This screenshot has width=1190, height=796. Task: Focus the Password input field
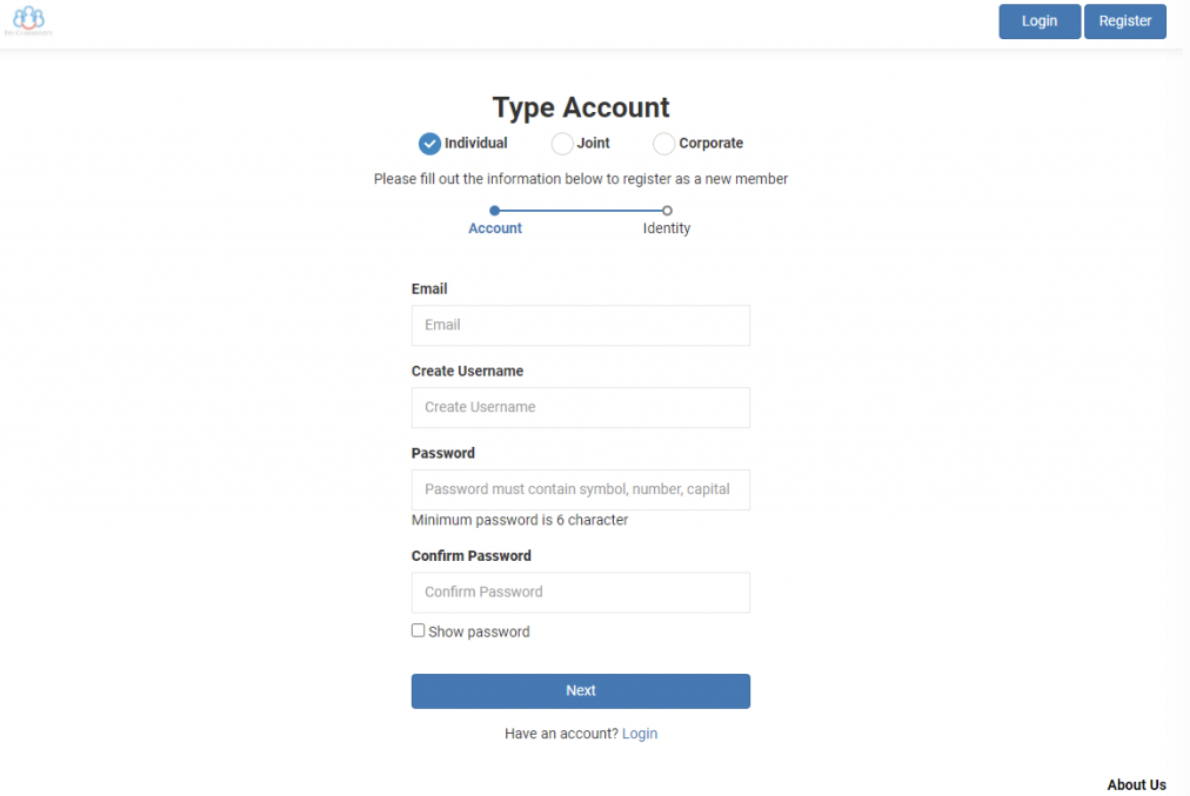pyautogui.click(x=580, y=490)
